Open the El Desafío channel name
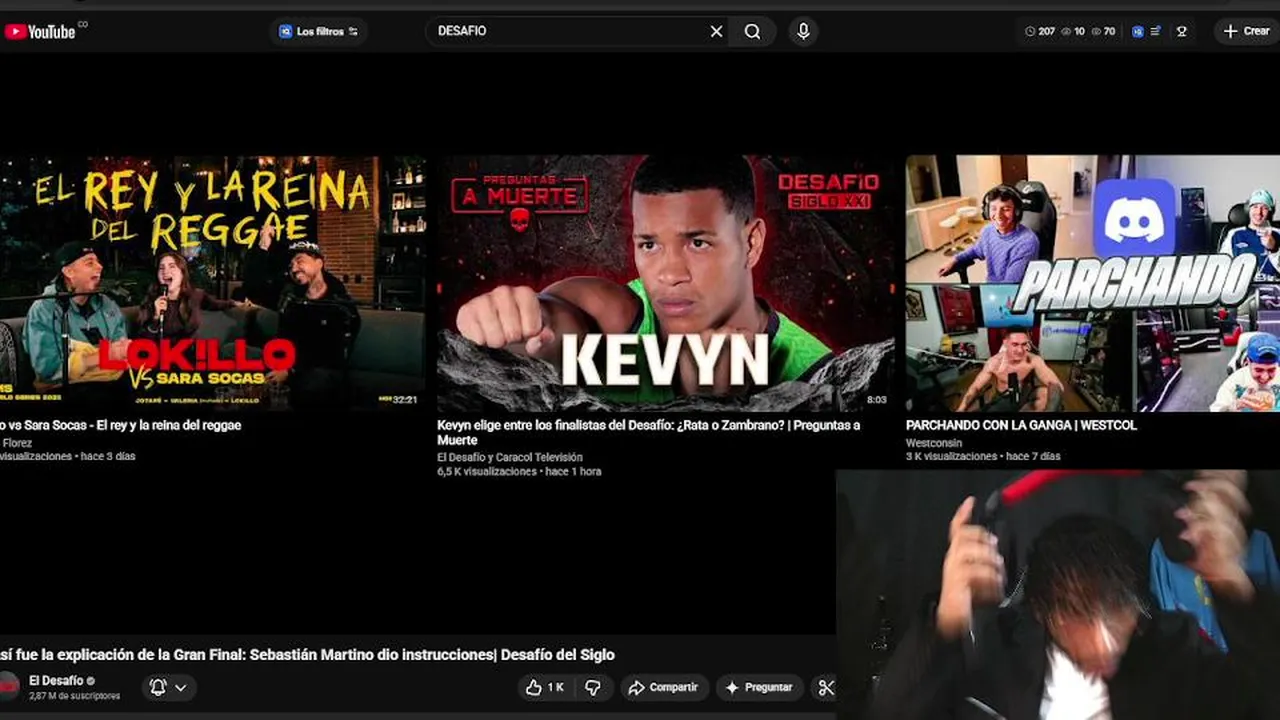 (56, 681)
